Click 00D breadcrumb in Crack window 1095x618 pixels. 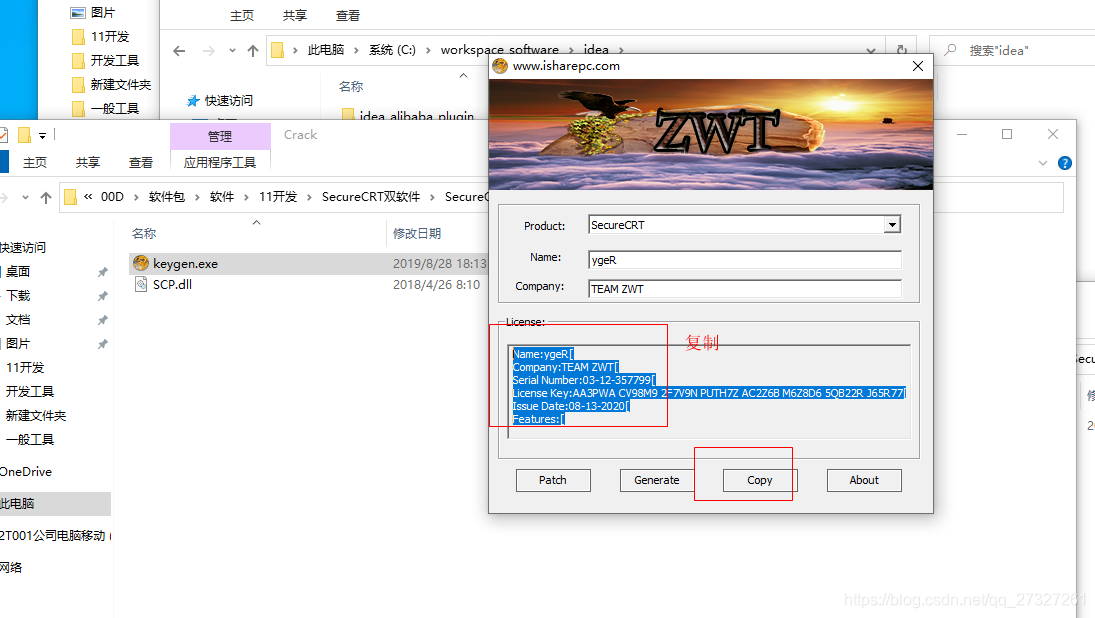click(112, 197)
